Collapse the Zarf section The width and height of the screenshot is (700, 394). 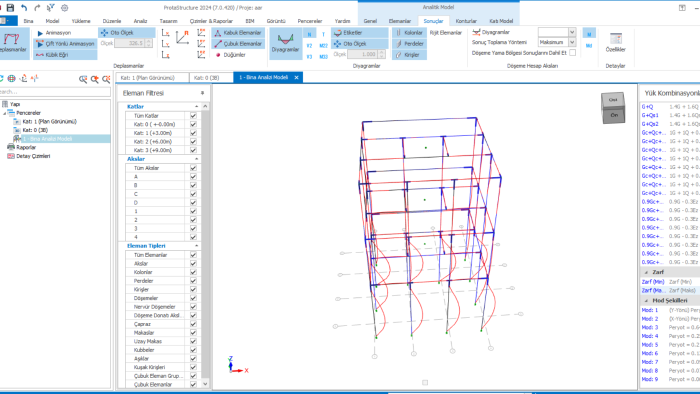pyautogui.click(x=646, y=272)
